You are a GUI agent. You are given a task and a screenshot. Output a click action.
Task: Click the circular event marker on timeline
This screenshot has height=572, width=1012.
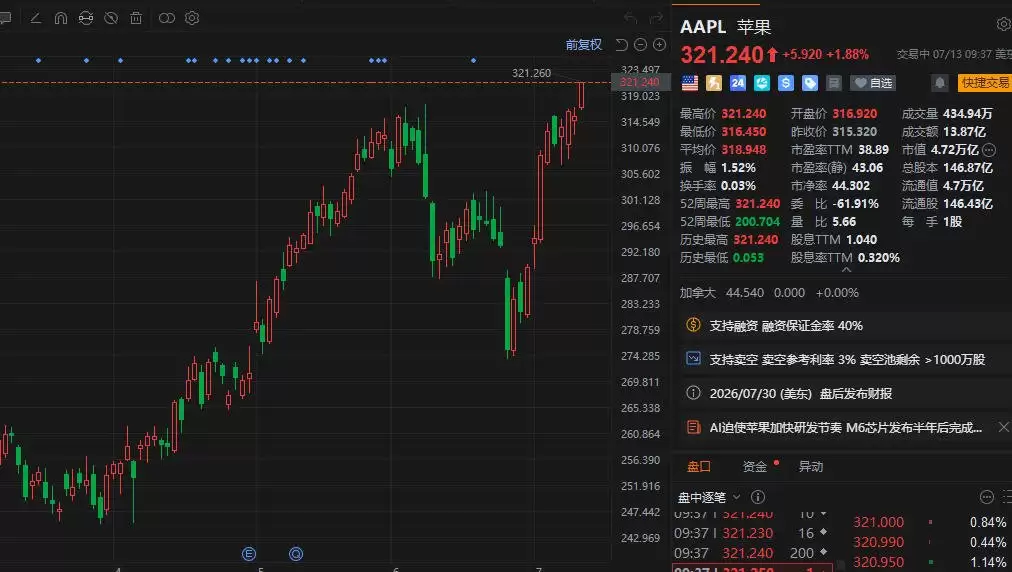(x=296, y=554)
